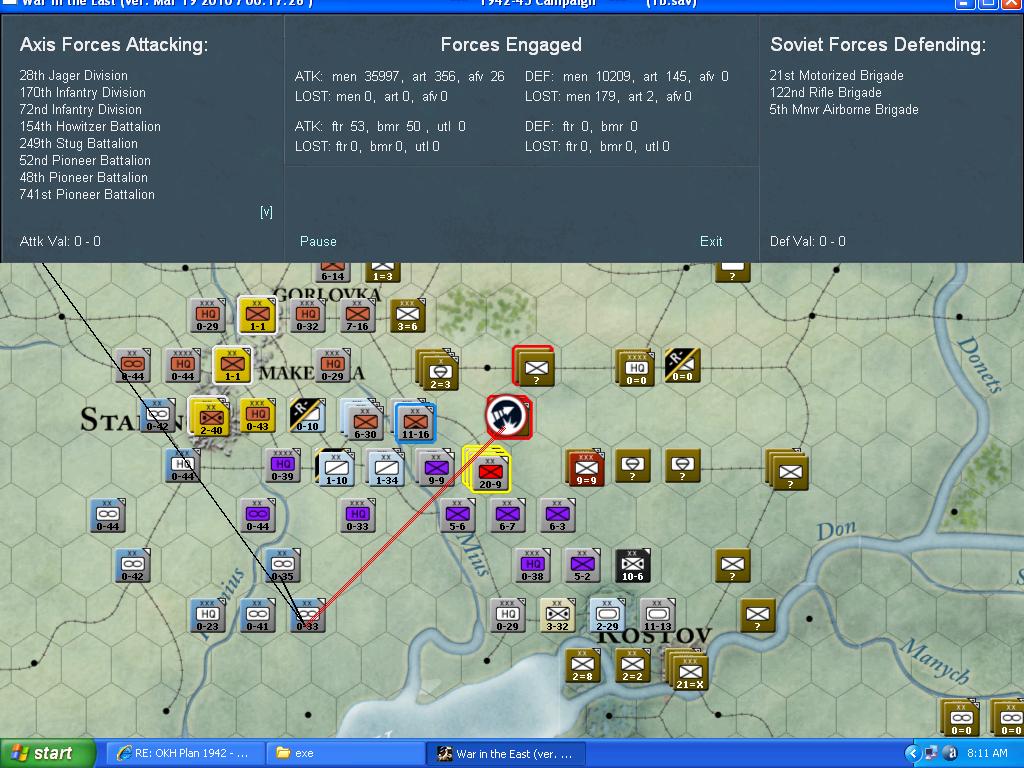Select the purple 6-7 infantry counter

tap(507, 515)
